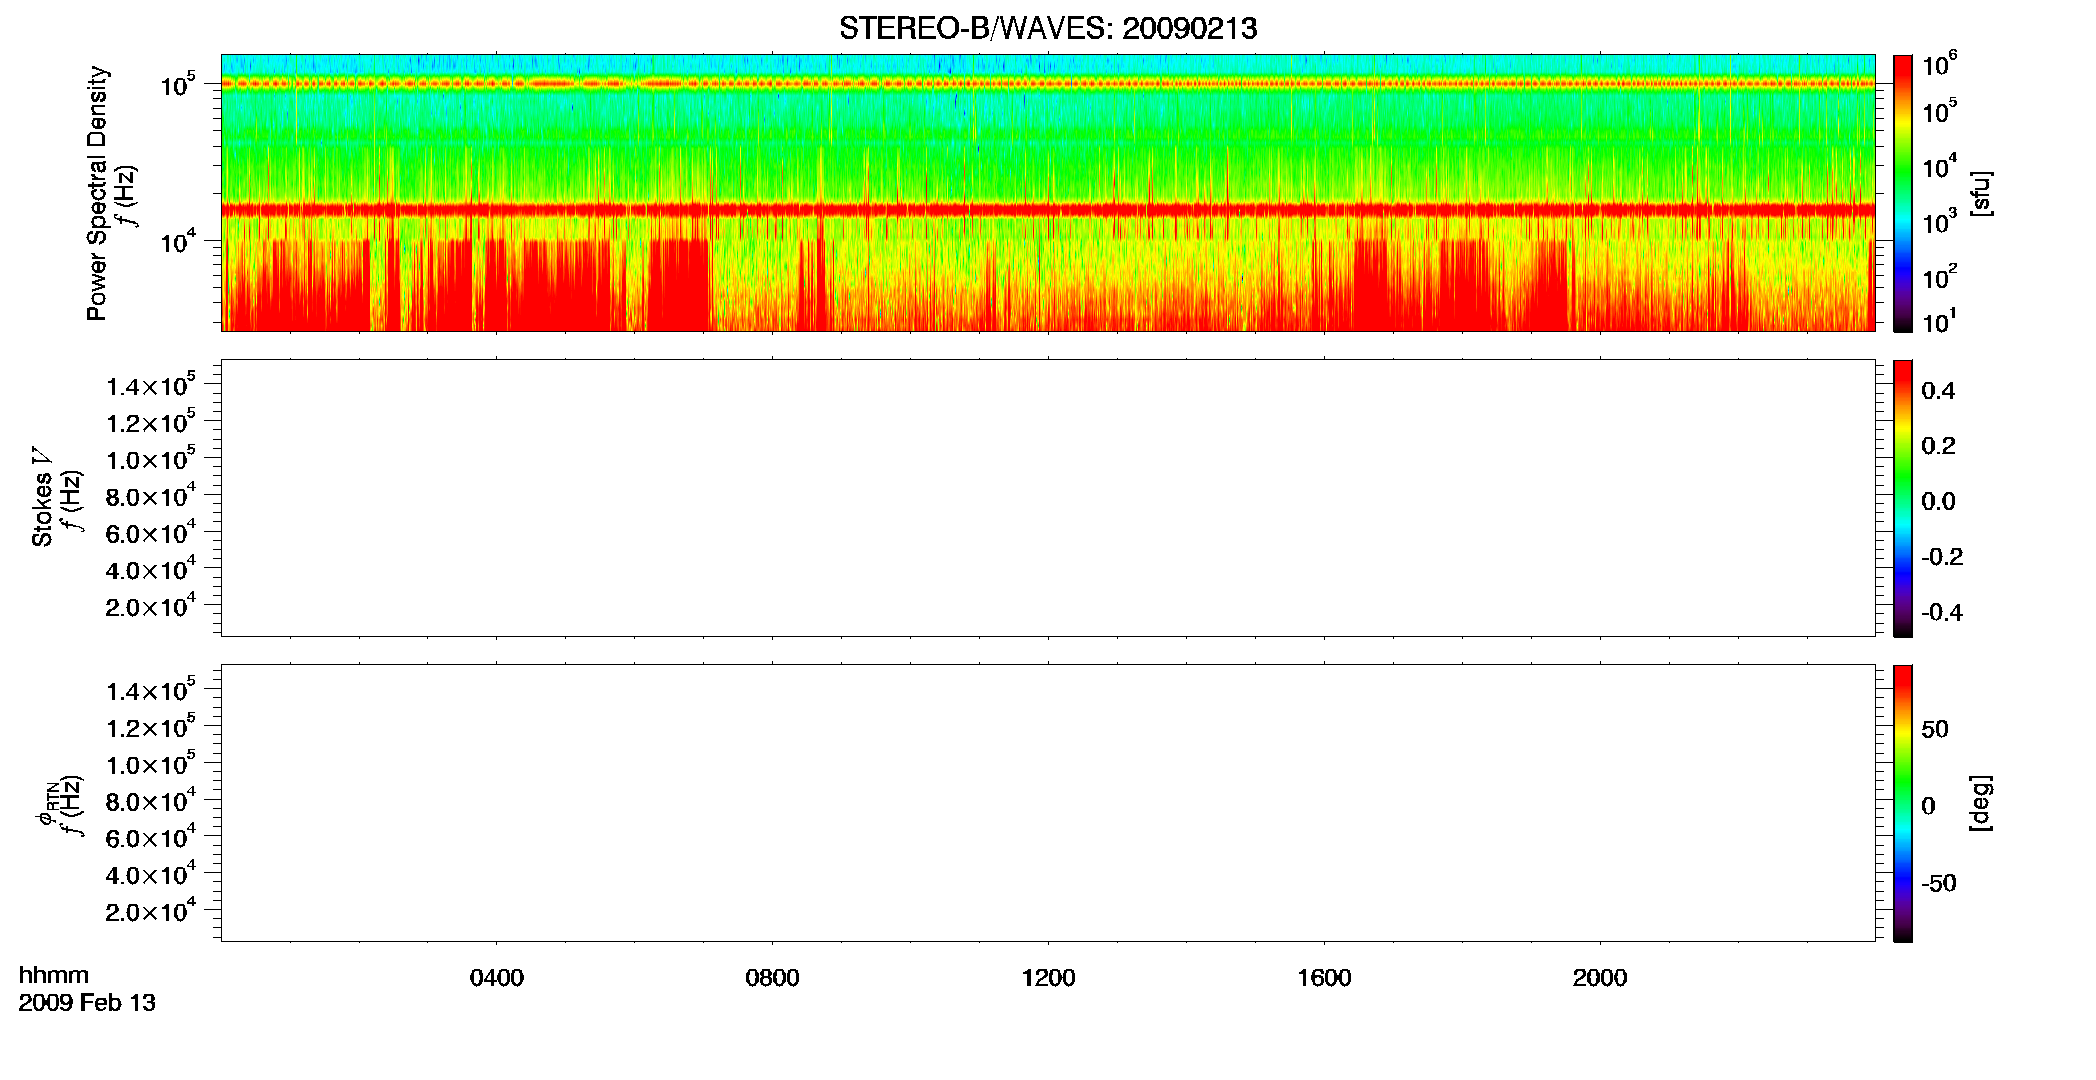Click the 10^6 tick on the top color bar
2096x1080 pixels.
coord(1941,64)
